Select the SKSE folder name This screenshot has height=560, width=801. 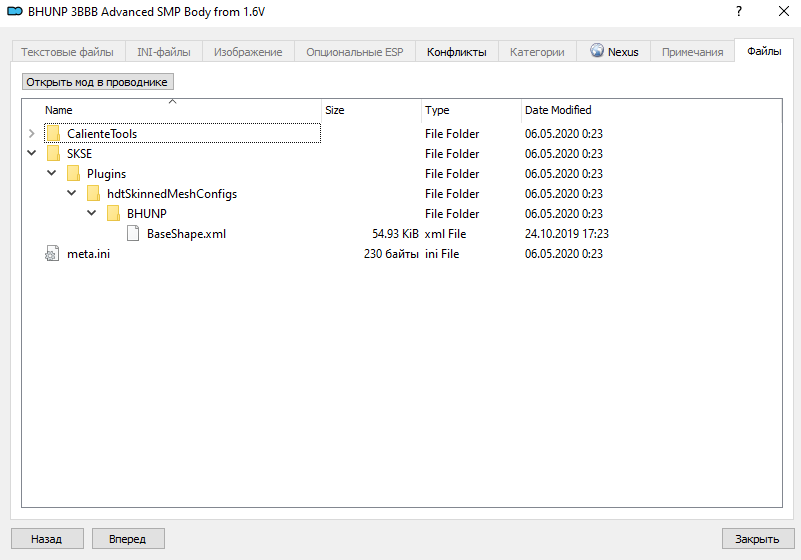[79, 154]
